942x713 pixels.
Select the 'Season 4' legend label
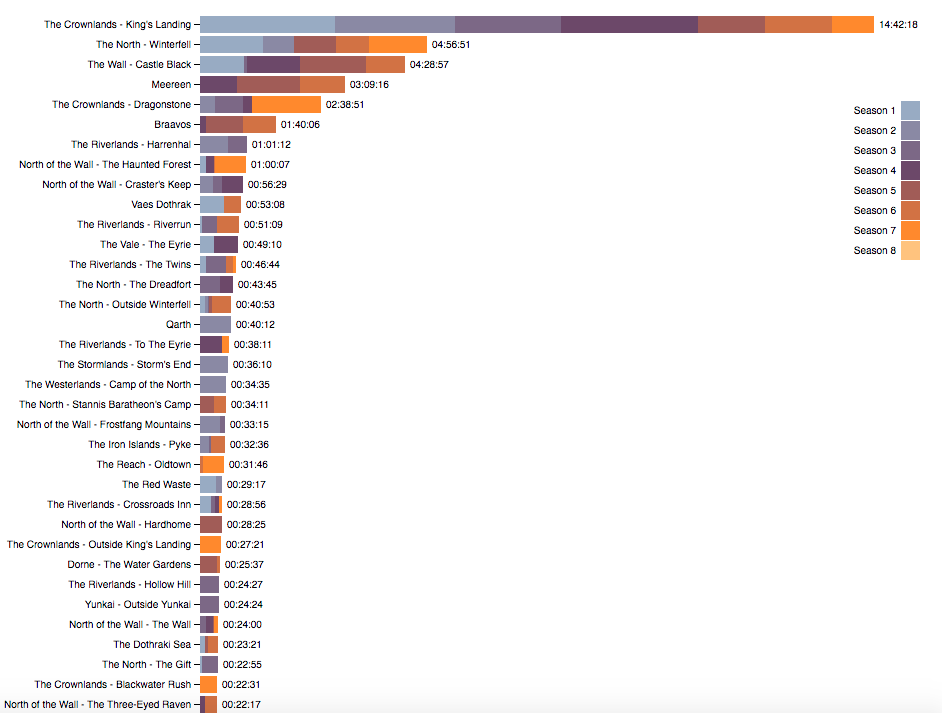tap(874, 171)
